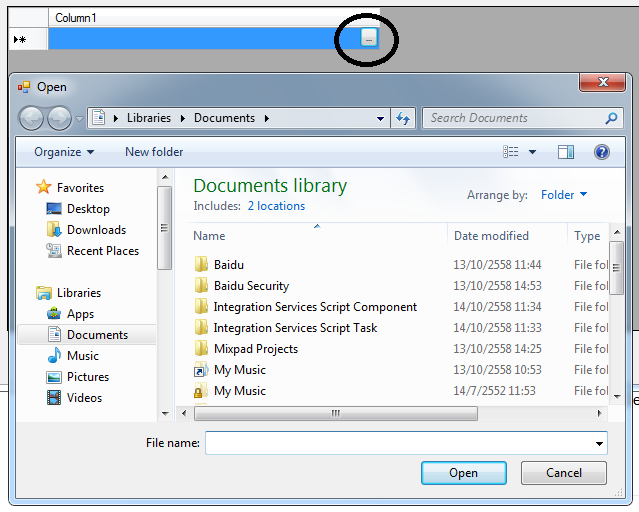Expand the arrow before Libraries breadcrumb
The image size is (639, 512).
pyautogui.click(x=116, y=118)
